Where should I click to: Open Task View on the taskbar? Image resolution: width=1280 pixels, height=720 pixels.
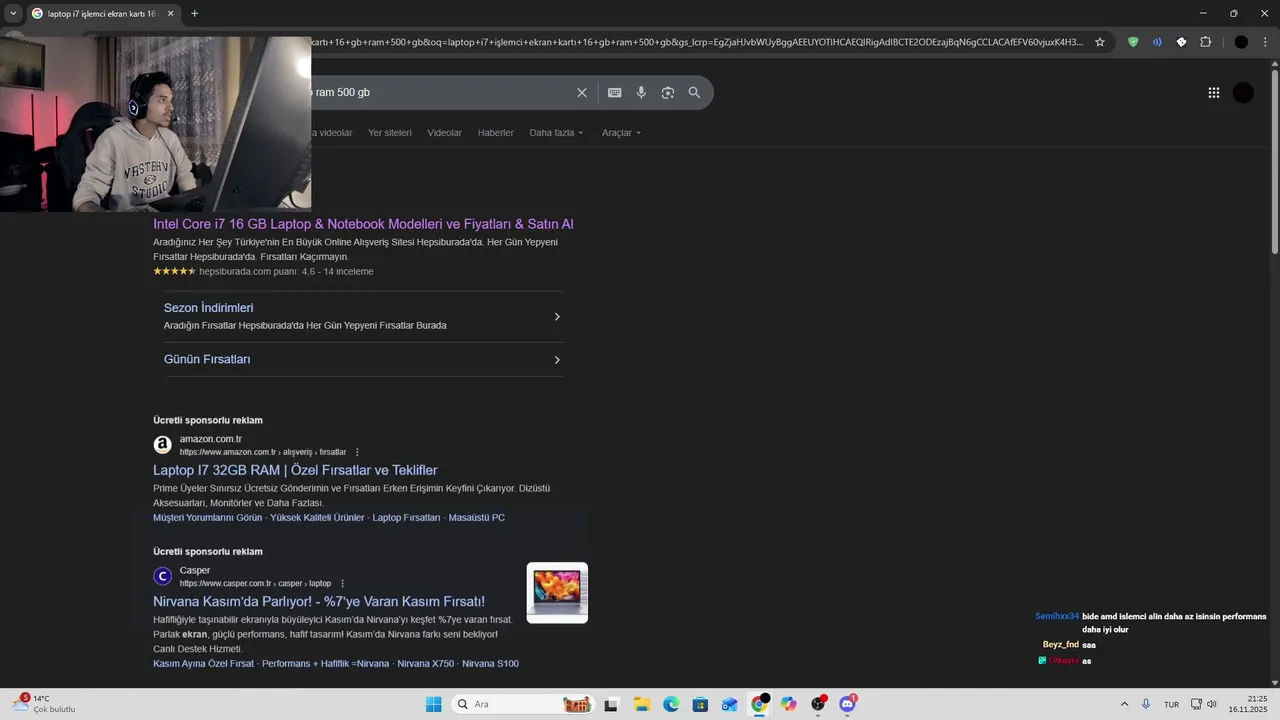(611, 704)
